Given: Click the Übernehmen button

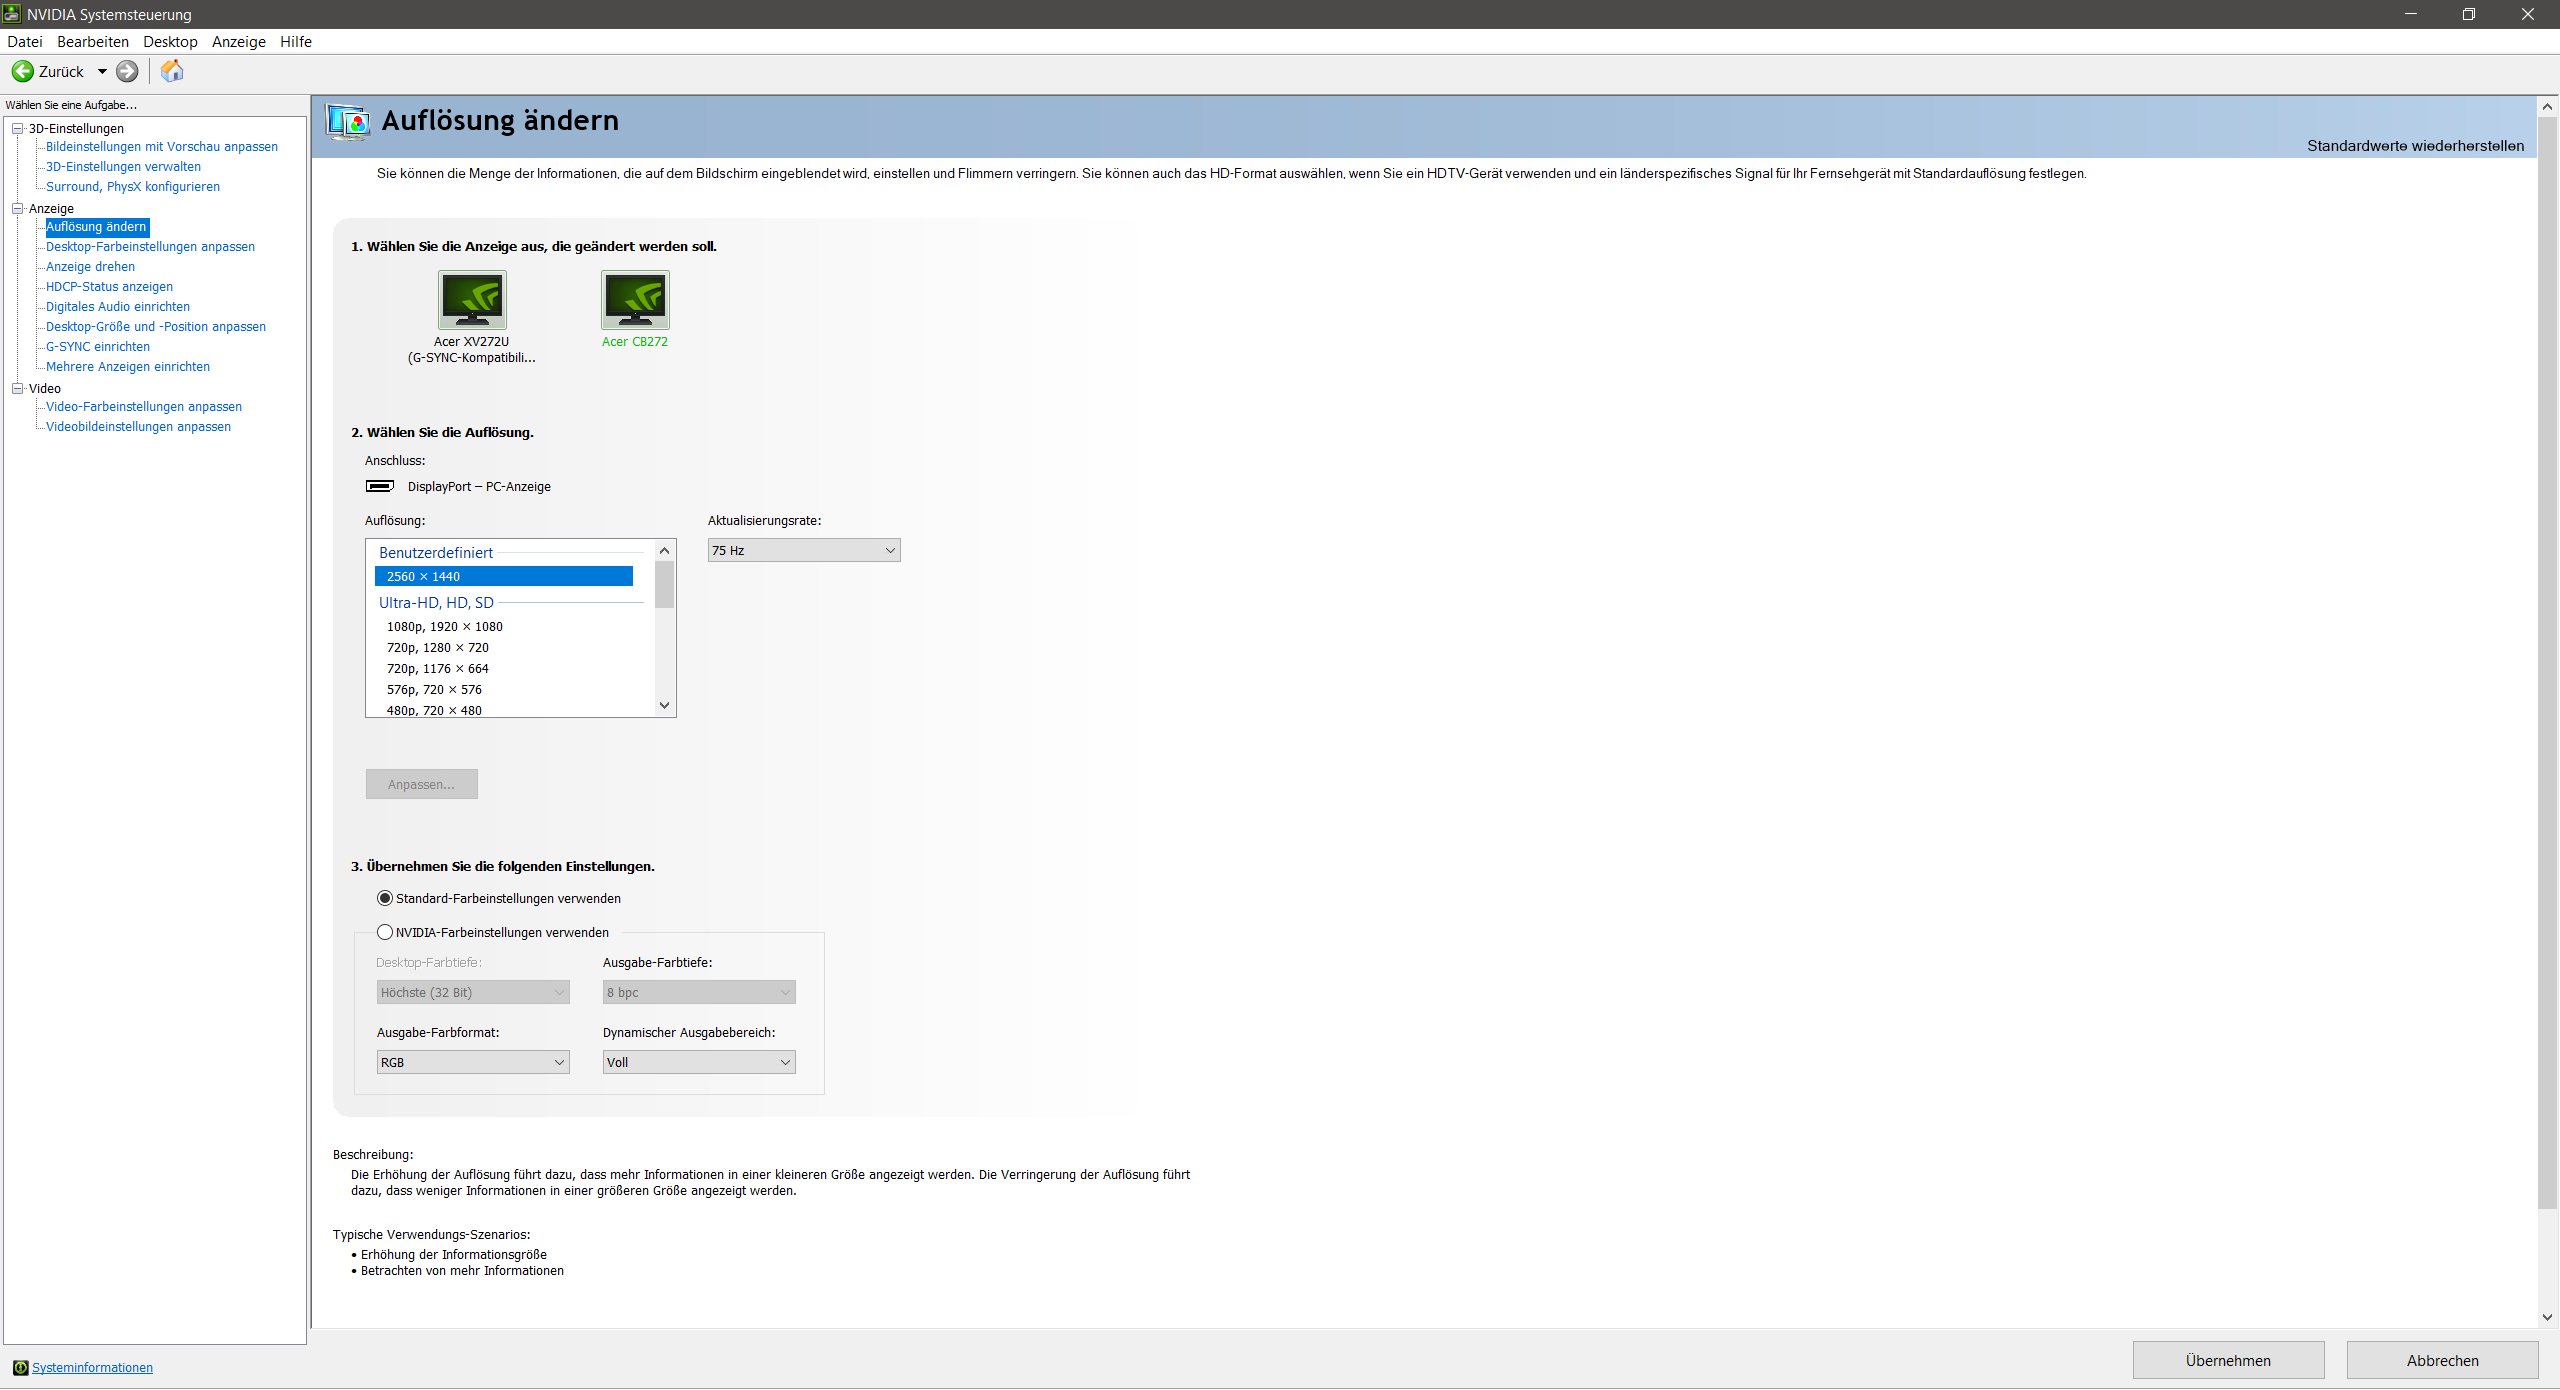Looking at the screenshot, I should coord(2227,1360).
